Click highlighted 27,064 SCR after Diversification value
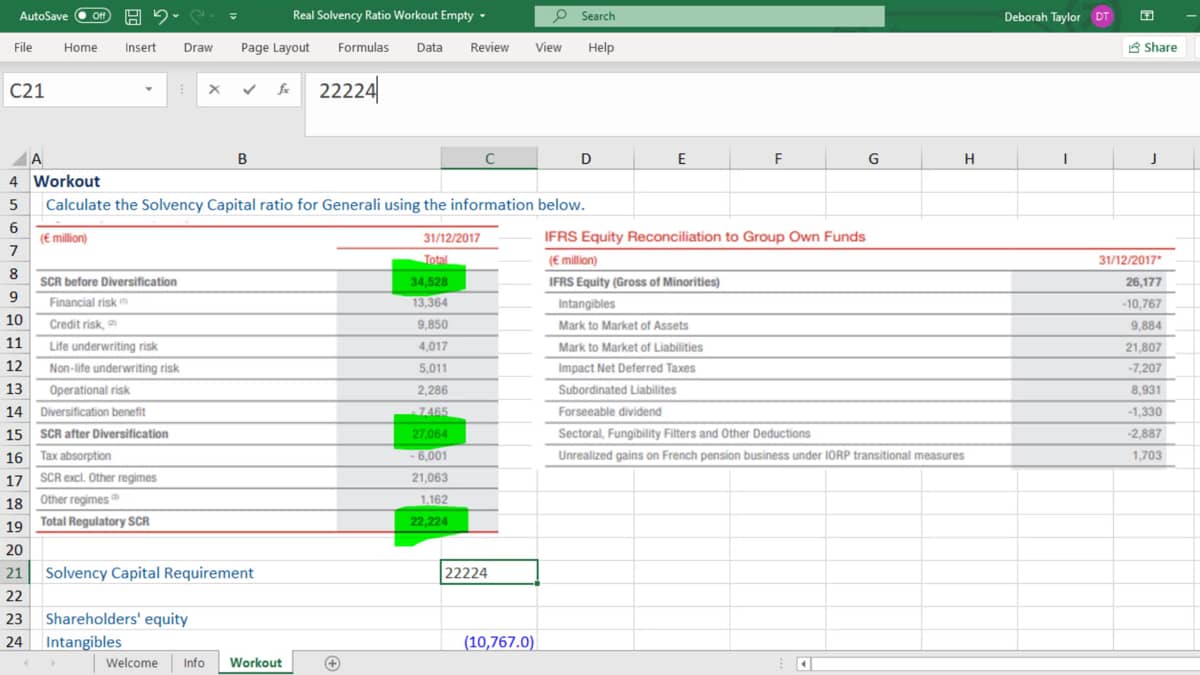 [430, 434]
